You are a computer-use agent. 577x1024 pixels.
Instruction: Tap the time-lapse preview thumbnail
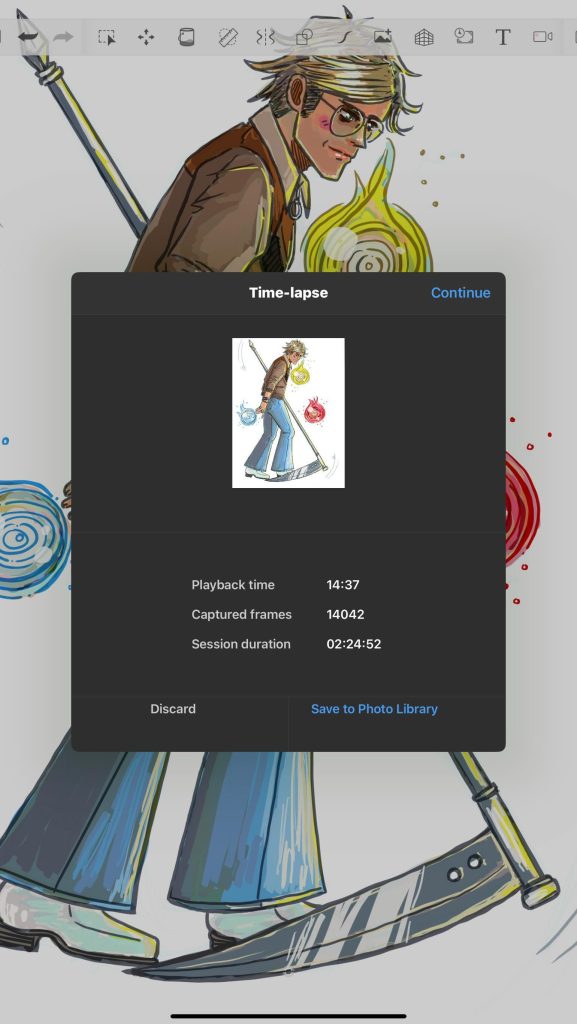[288, 413]
